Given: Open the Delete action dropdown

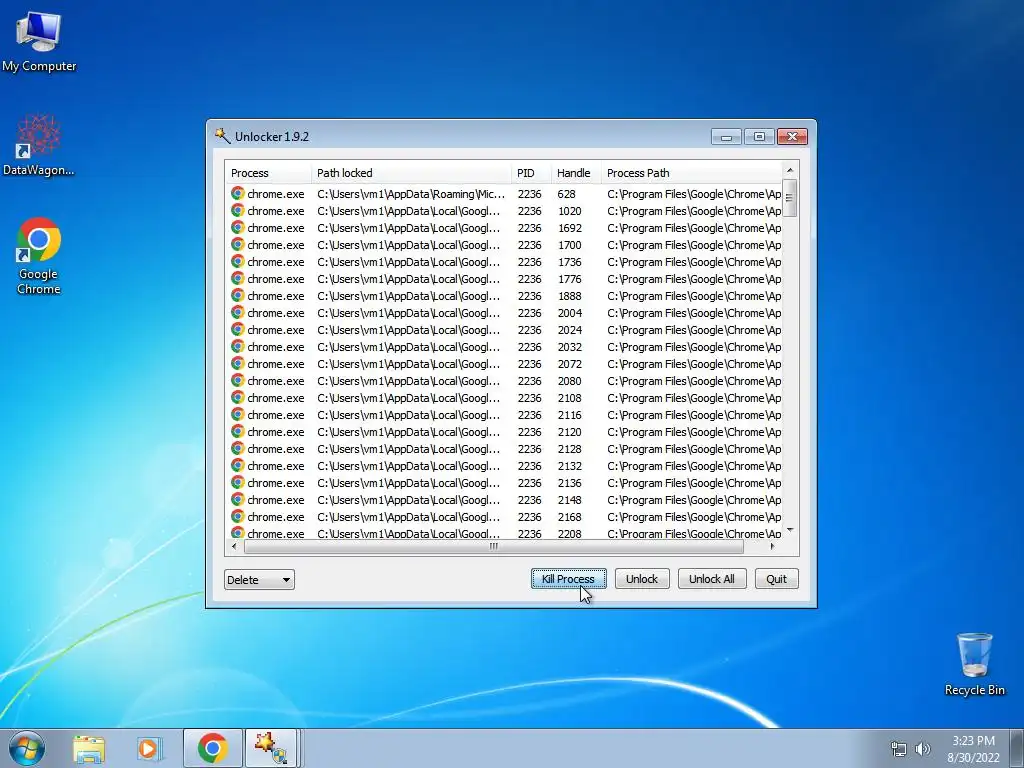Looking at the screenshot, I should [x=259, y=579].
